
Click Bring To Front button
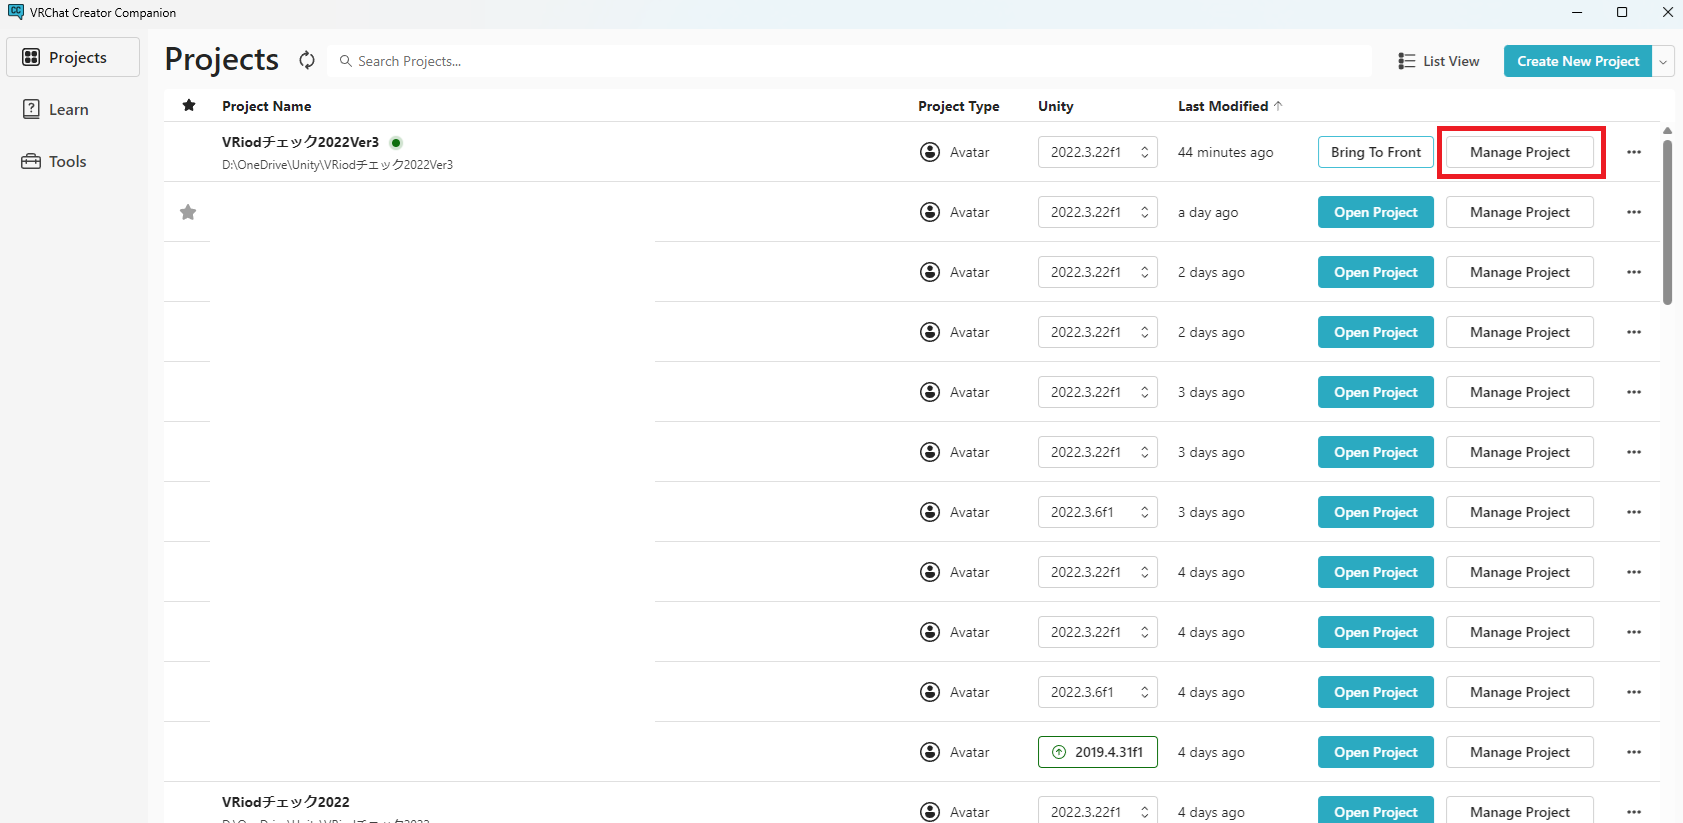coord(1375,152)
